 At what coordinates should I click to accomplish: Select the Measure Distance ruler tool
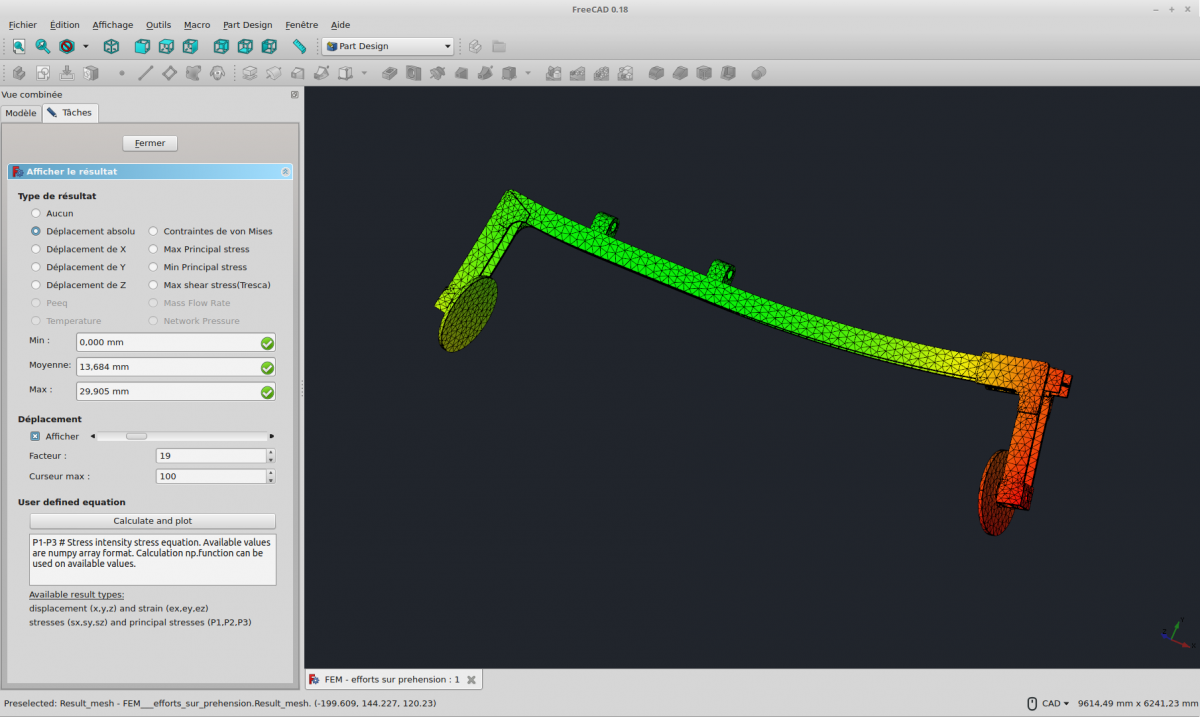pyautogui.click(x=299, y=46)
